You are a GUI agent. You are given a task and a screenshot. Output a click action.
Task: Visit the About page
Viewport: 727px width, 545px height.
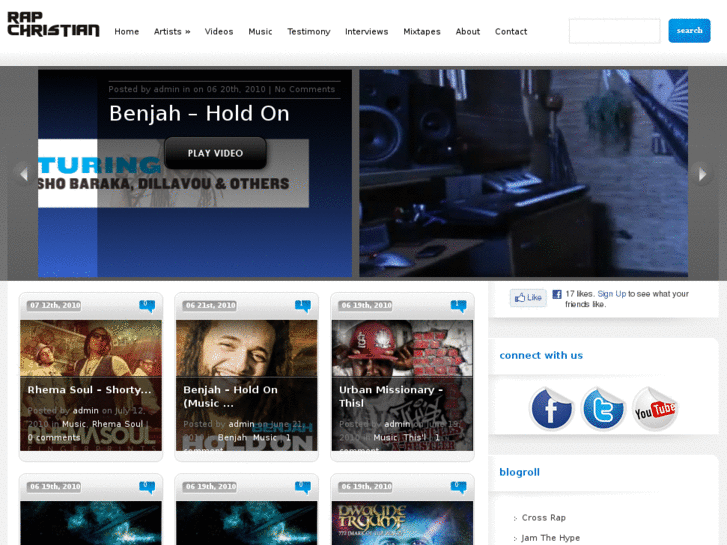click(467, 32)
